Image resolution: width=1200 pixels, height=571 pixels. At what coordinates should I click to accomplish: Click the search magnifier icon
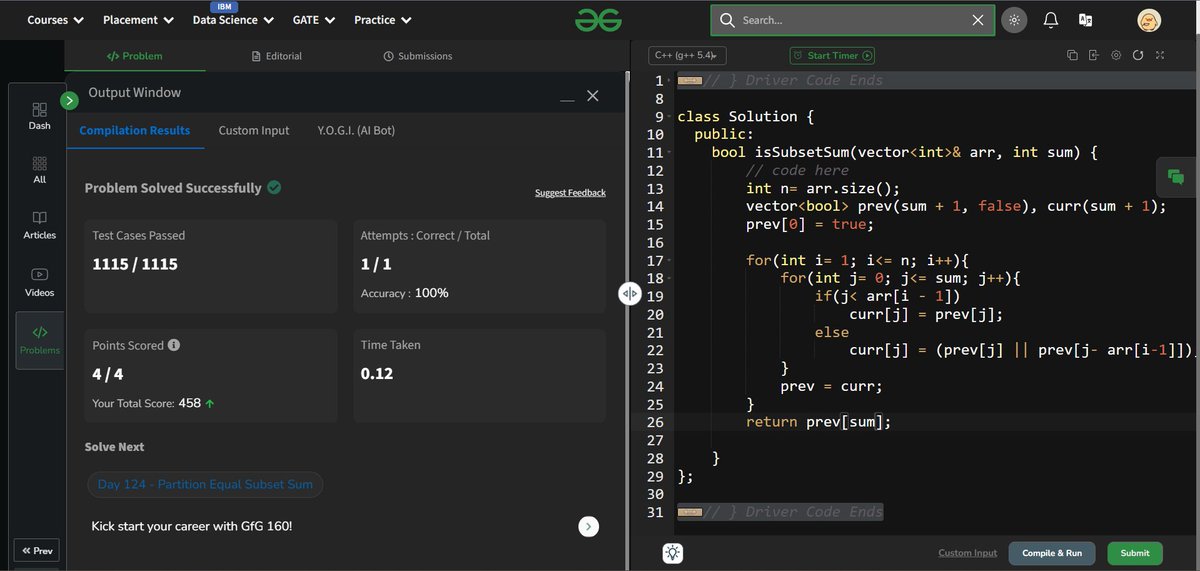click(727, 20)
